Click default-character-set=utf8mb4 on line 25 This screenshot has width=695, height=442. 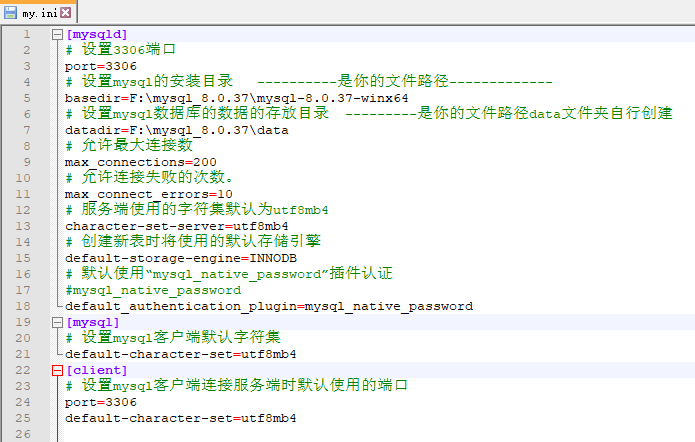180,418
